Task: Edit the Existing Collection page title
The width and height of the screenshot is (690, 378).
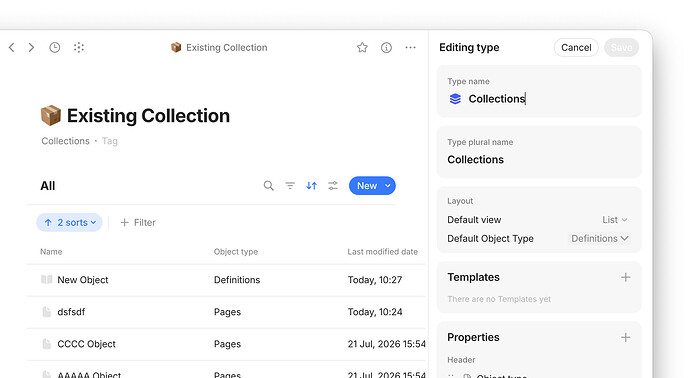Action: point(148,116)
